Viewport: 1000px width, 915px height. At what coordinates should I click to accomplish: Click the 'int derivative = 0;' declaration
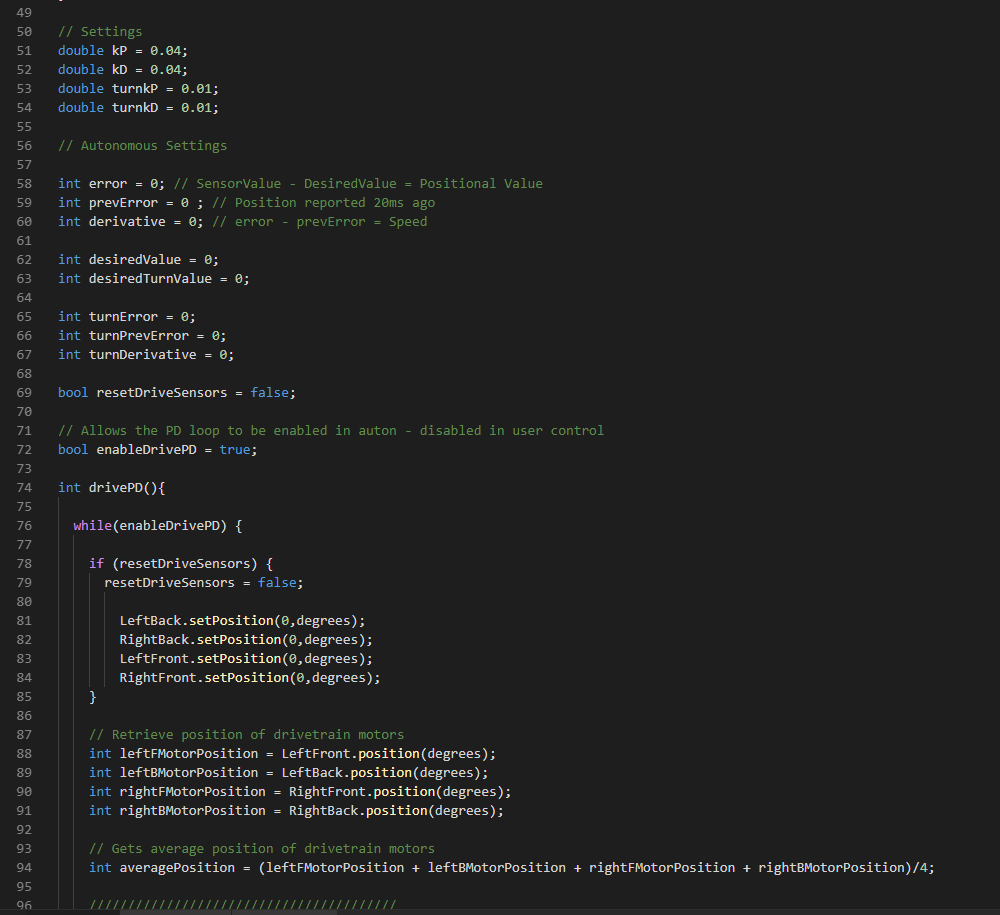click(130, 222)
